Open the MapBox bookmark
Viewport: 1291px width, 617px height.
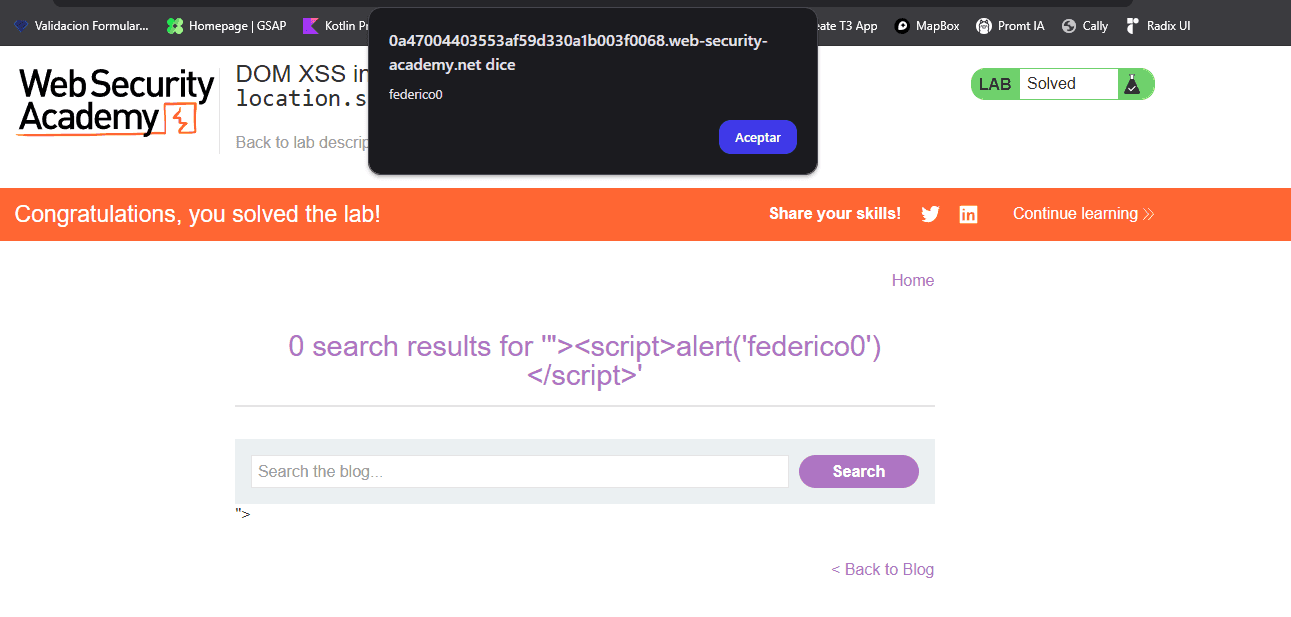927,26
